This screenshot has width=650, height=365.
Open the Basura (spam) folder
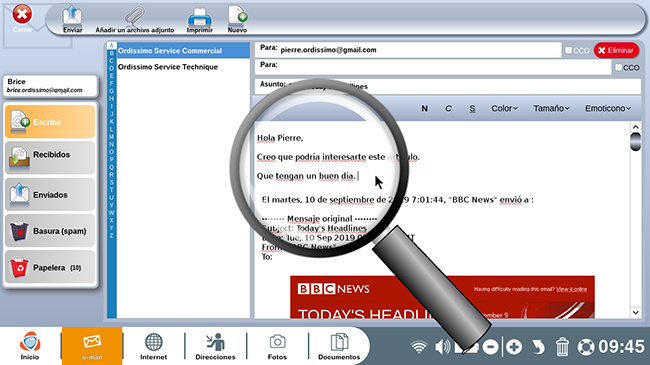pos(50,231)
